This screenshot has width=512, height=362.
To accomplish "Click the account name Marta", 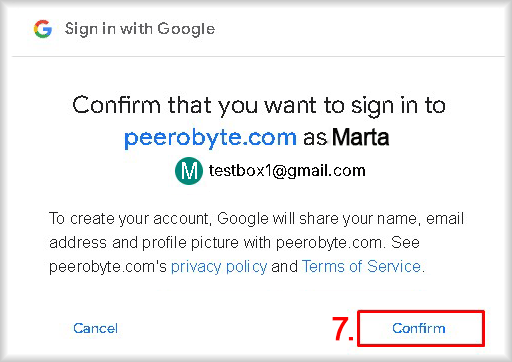I will click(361, 137).
